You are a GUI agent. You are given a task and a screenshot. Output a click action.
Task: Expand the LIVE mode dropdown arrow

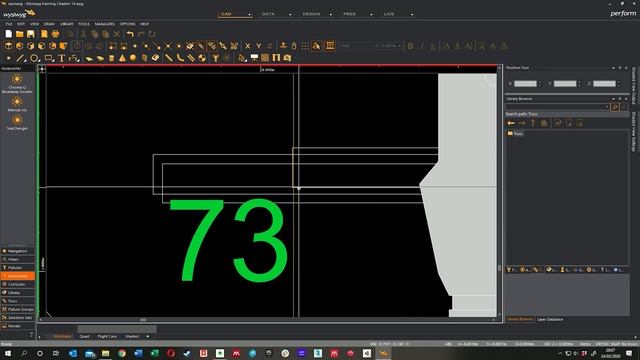click(x=412, y=15)
